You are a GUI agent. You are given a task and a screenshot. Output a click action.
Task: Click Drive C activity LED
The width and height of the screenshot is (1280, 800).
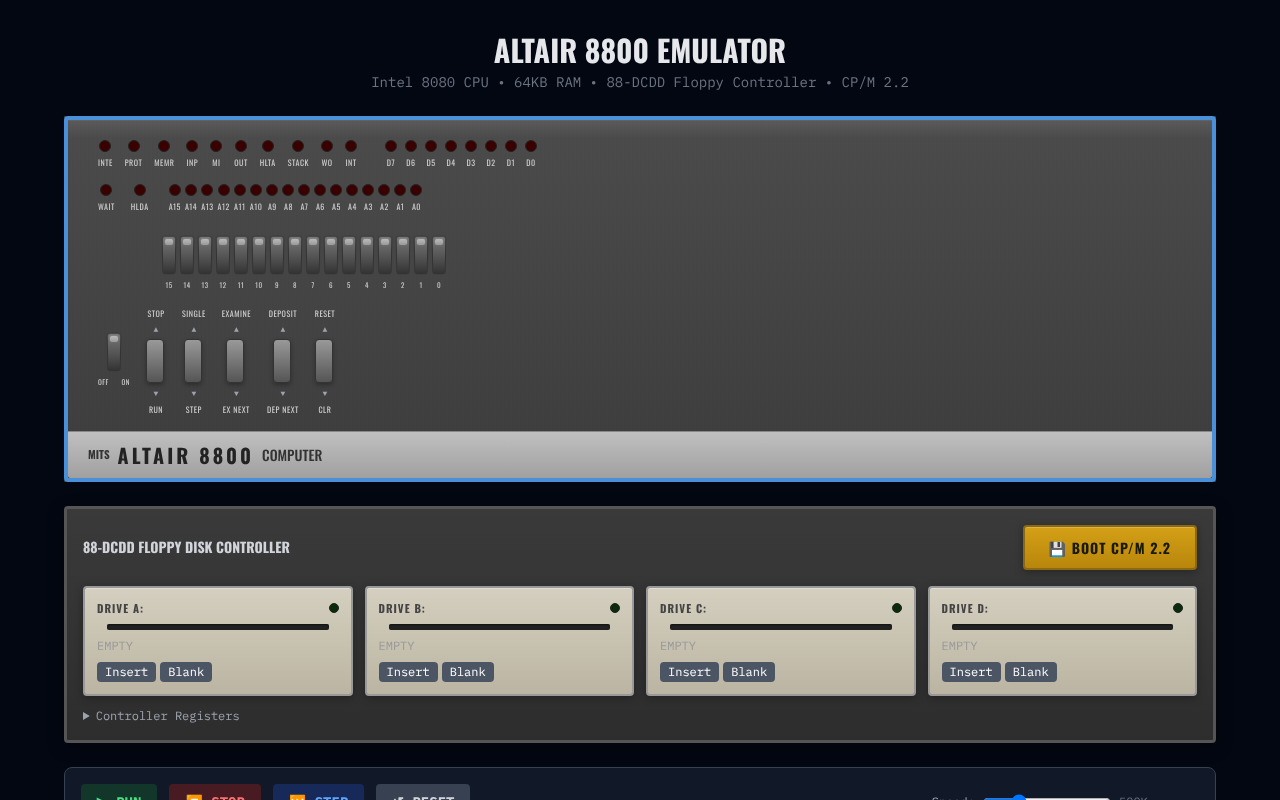(897, 608)
